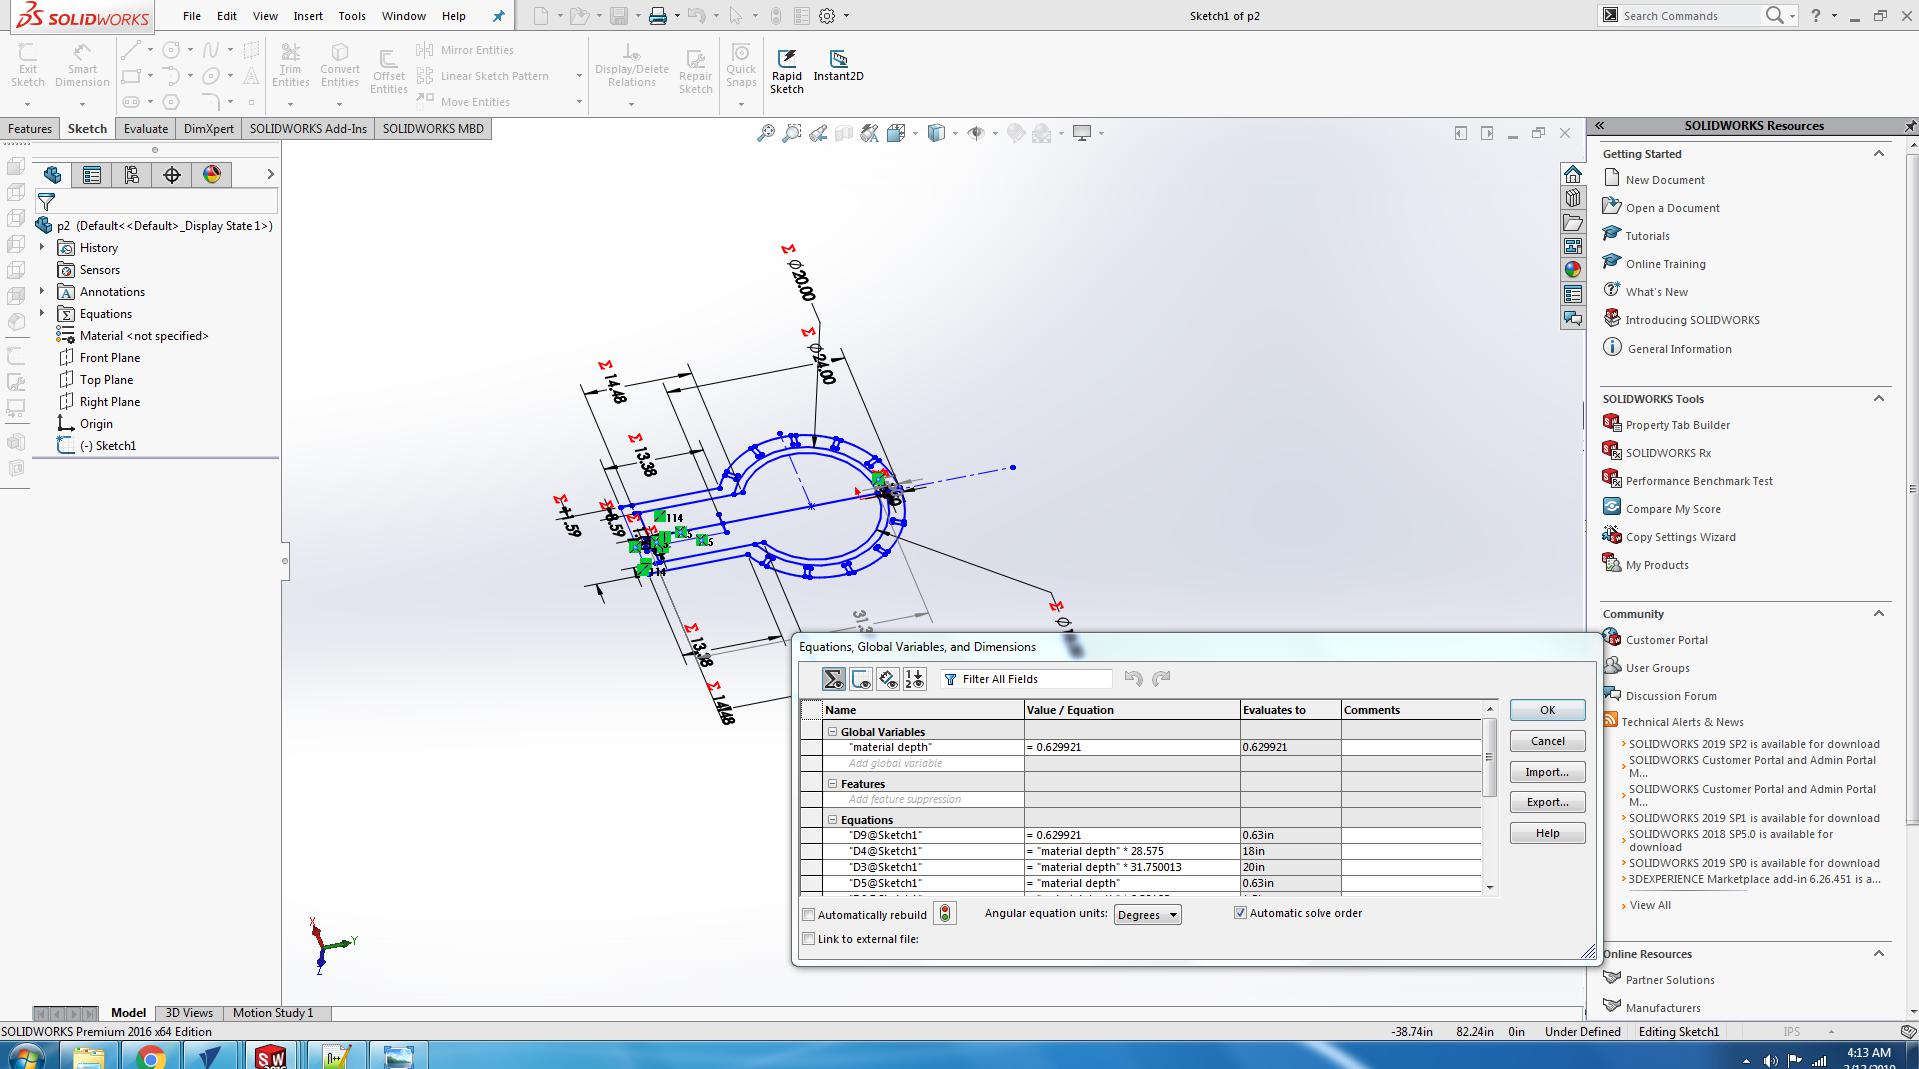Open the DimXpertManager crosshair tab icon
1919x1069 pixels.
click(x=172, y=175)
